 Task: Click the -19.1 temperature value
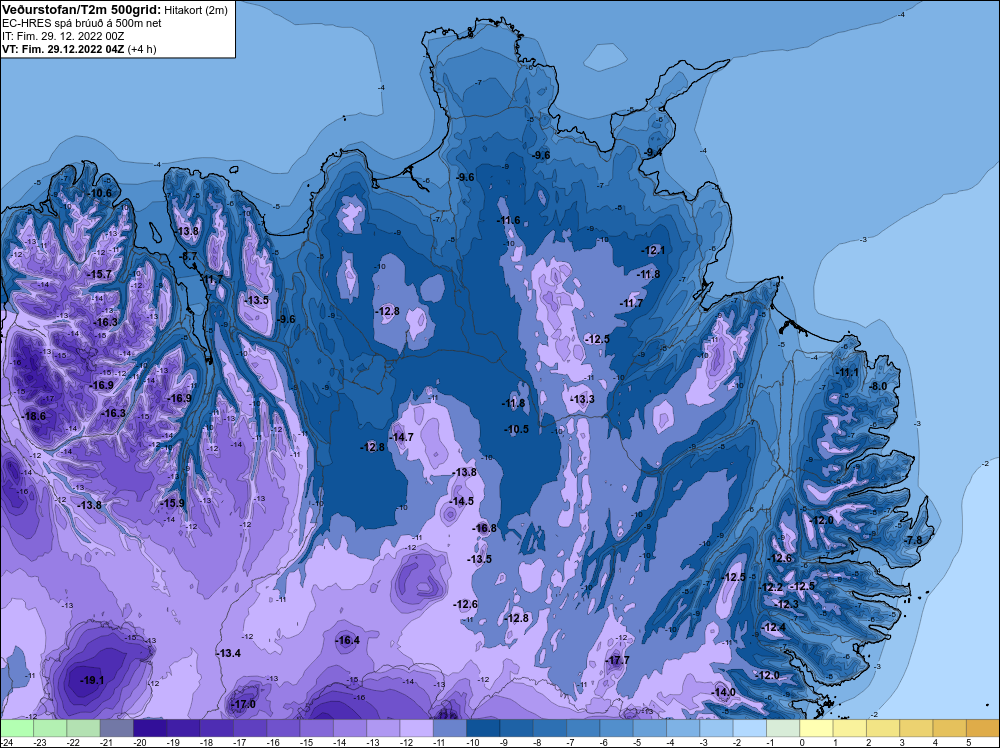click(x=92, y=680)
